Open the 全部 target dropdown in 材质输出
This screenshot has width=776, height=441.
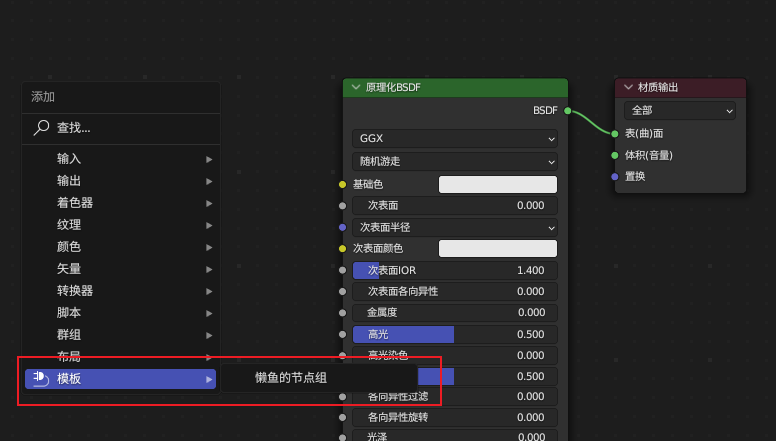click(680, 111)
